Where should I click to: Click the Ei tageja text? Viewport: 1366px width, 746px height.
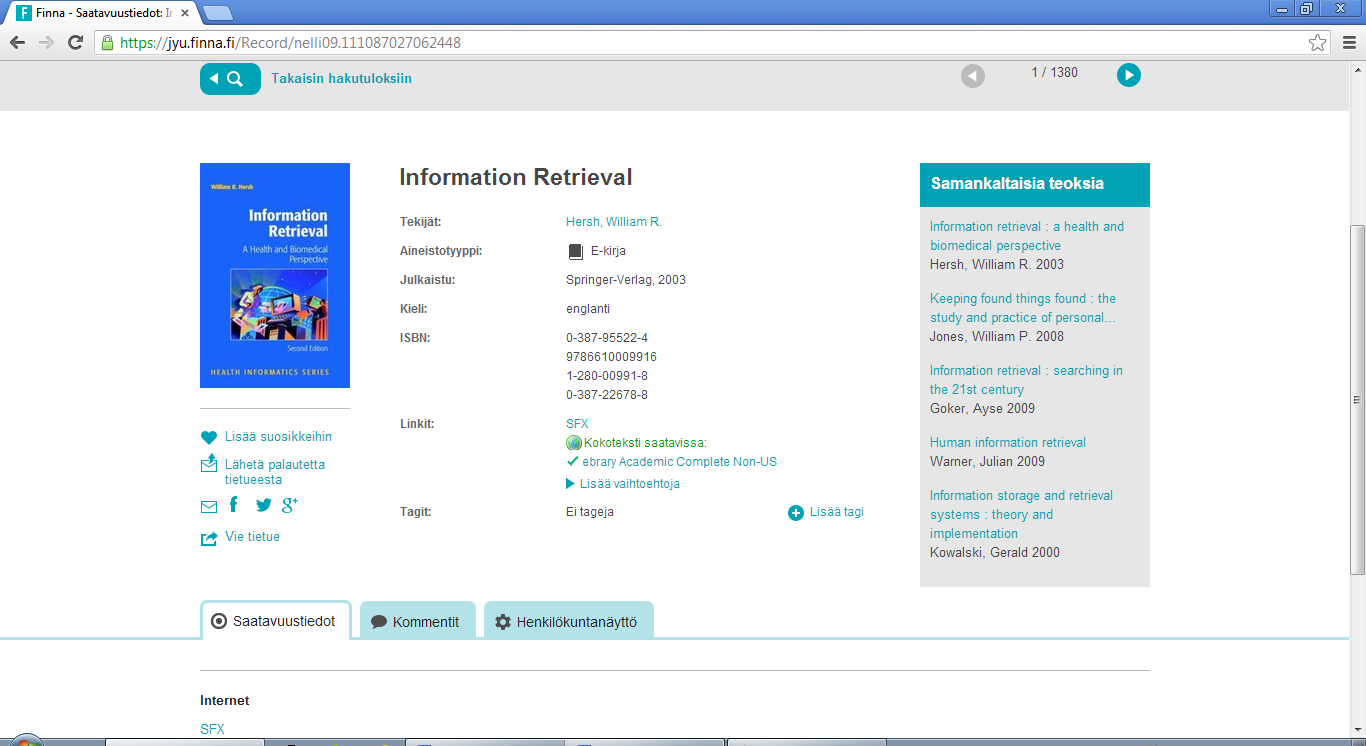pos(590,512)
